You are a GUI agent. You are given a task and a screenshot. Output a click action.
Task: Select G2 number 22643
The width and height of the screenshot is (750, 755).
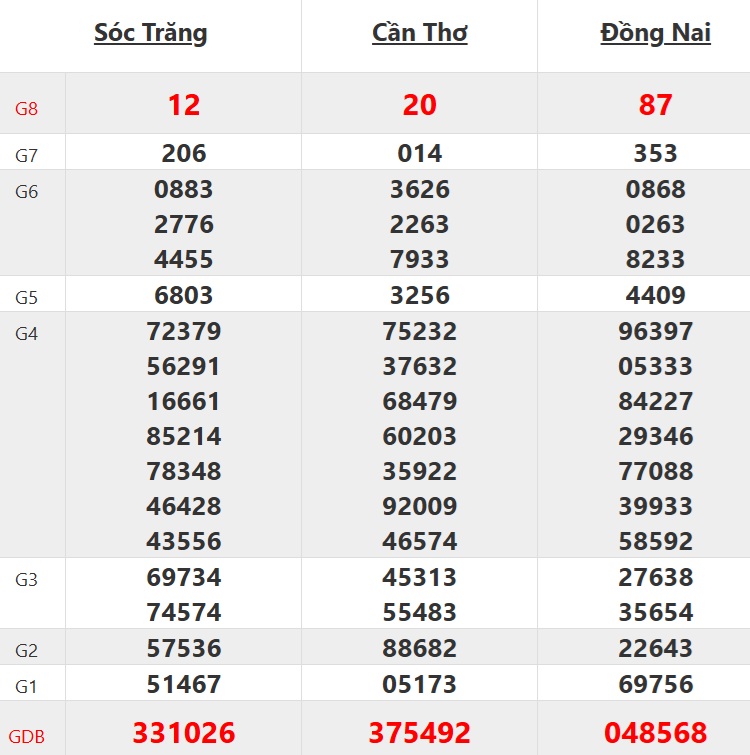click(x=656, y=649)
